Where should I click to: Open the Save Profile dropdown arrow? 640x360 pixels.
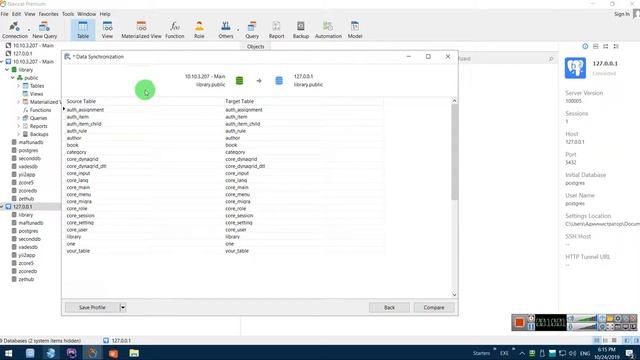coord(123,307)
